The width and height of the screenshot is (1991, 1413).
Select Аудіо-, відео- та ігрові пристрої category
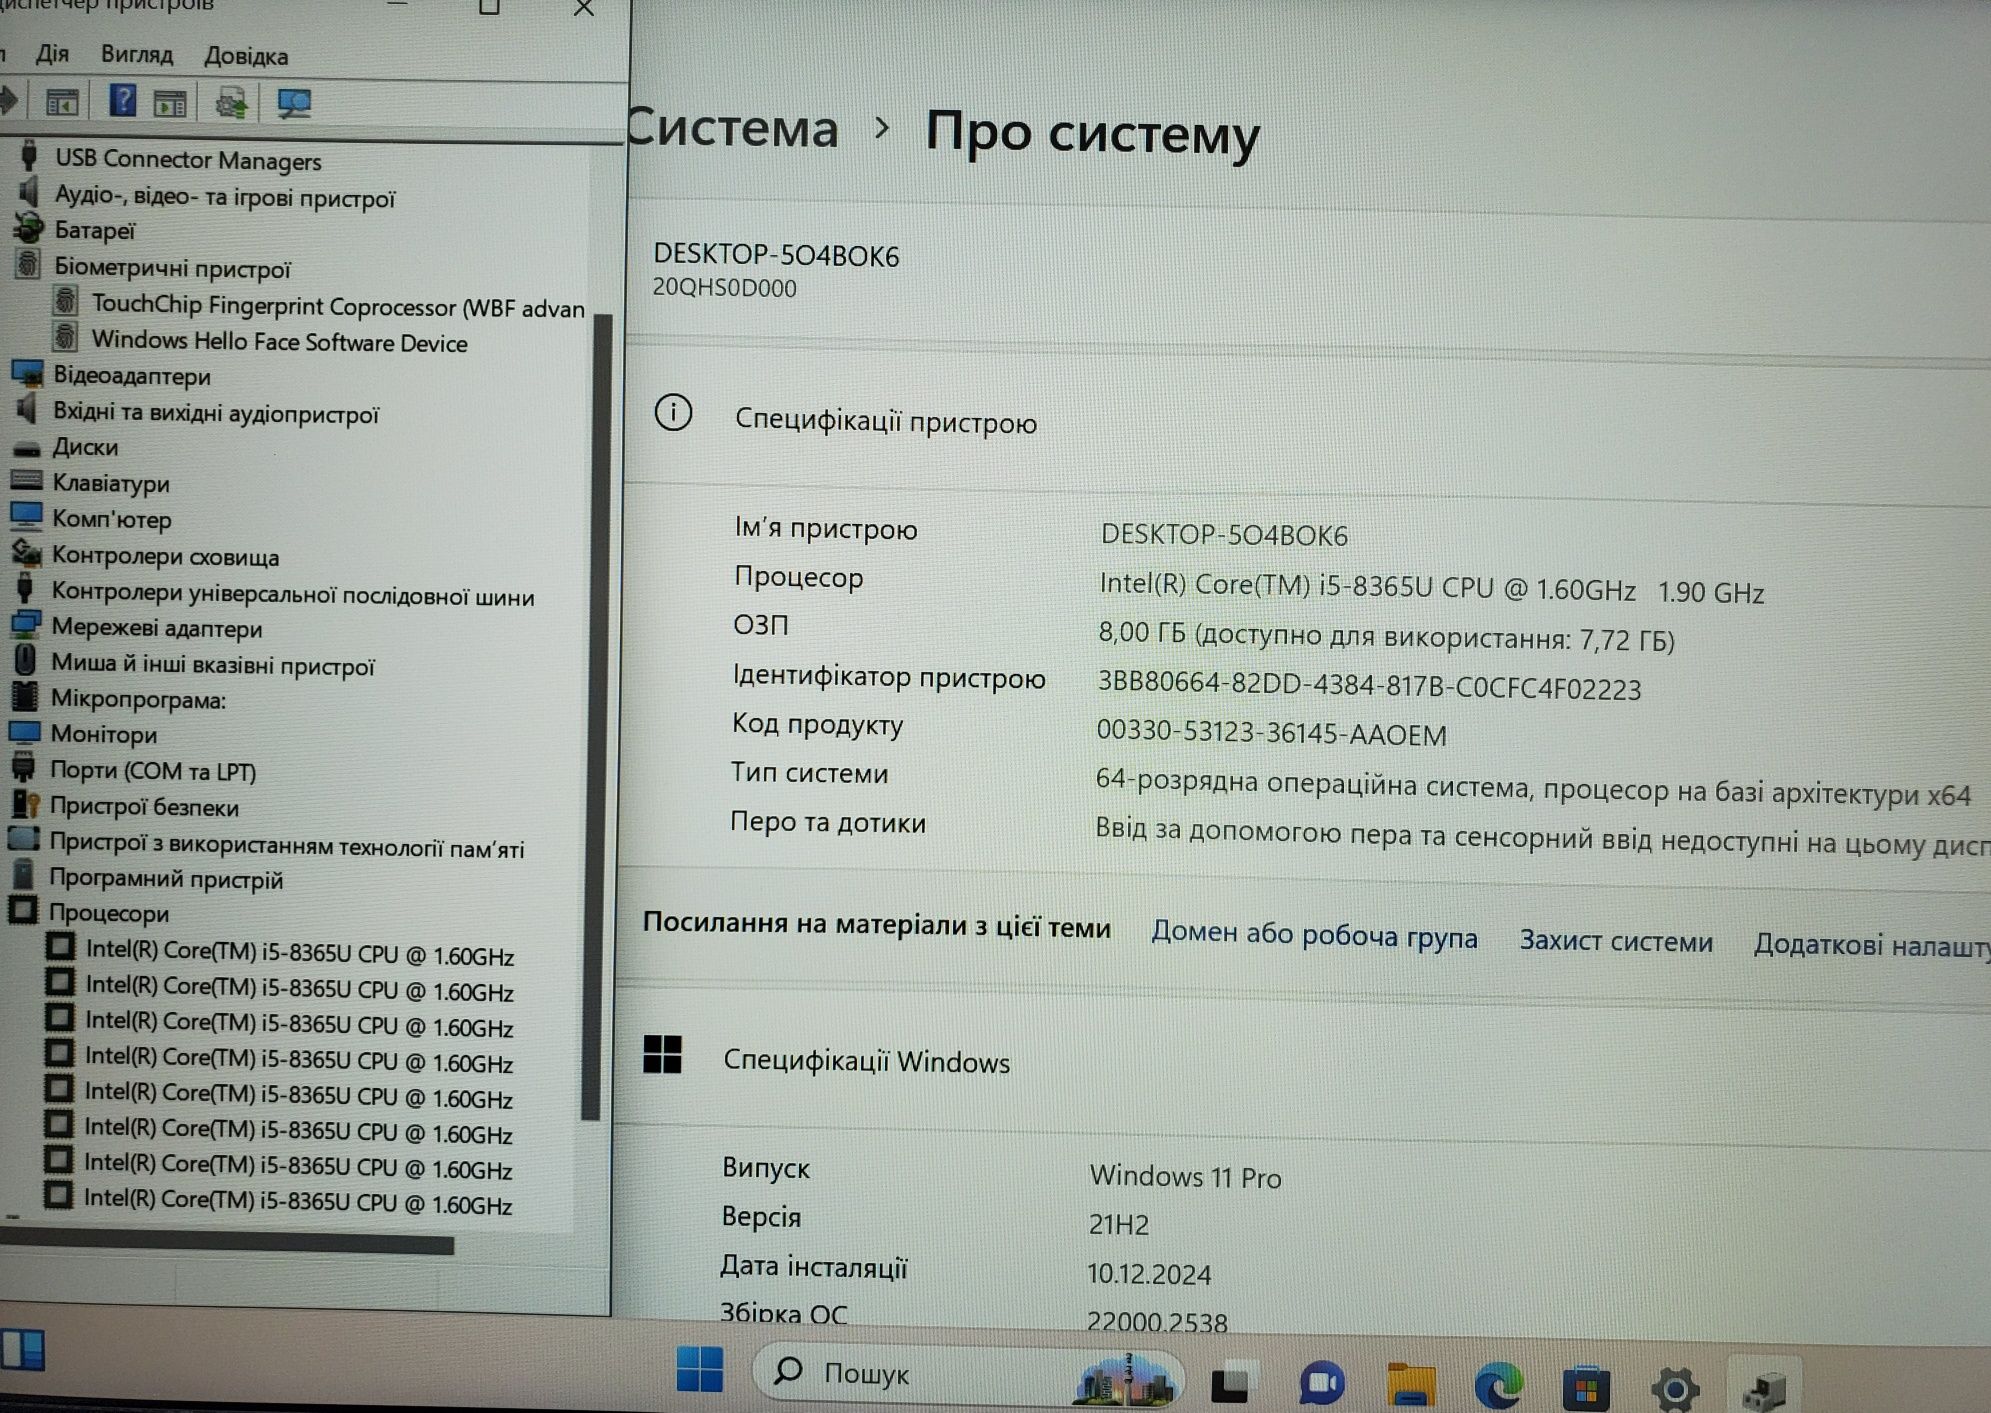tap(224, 197)
